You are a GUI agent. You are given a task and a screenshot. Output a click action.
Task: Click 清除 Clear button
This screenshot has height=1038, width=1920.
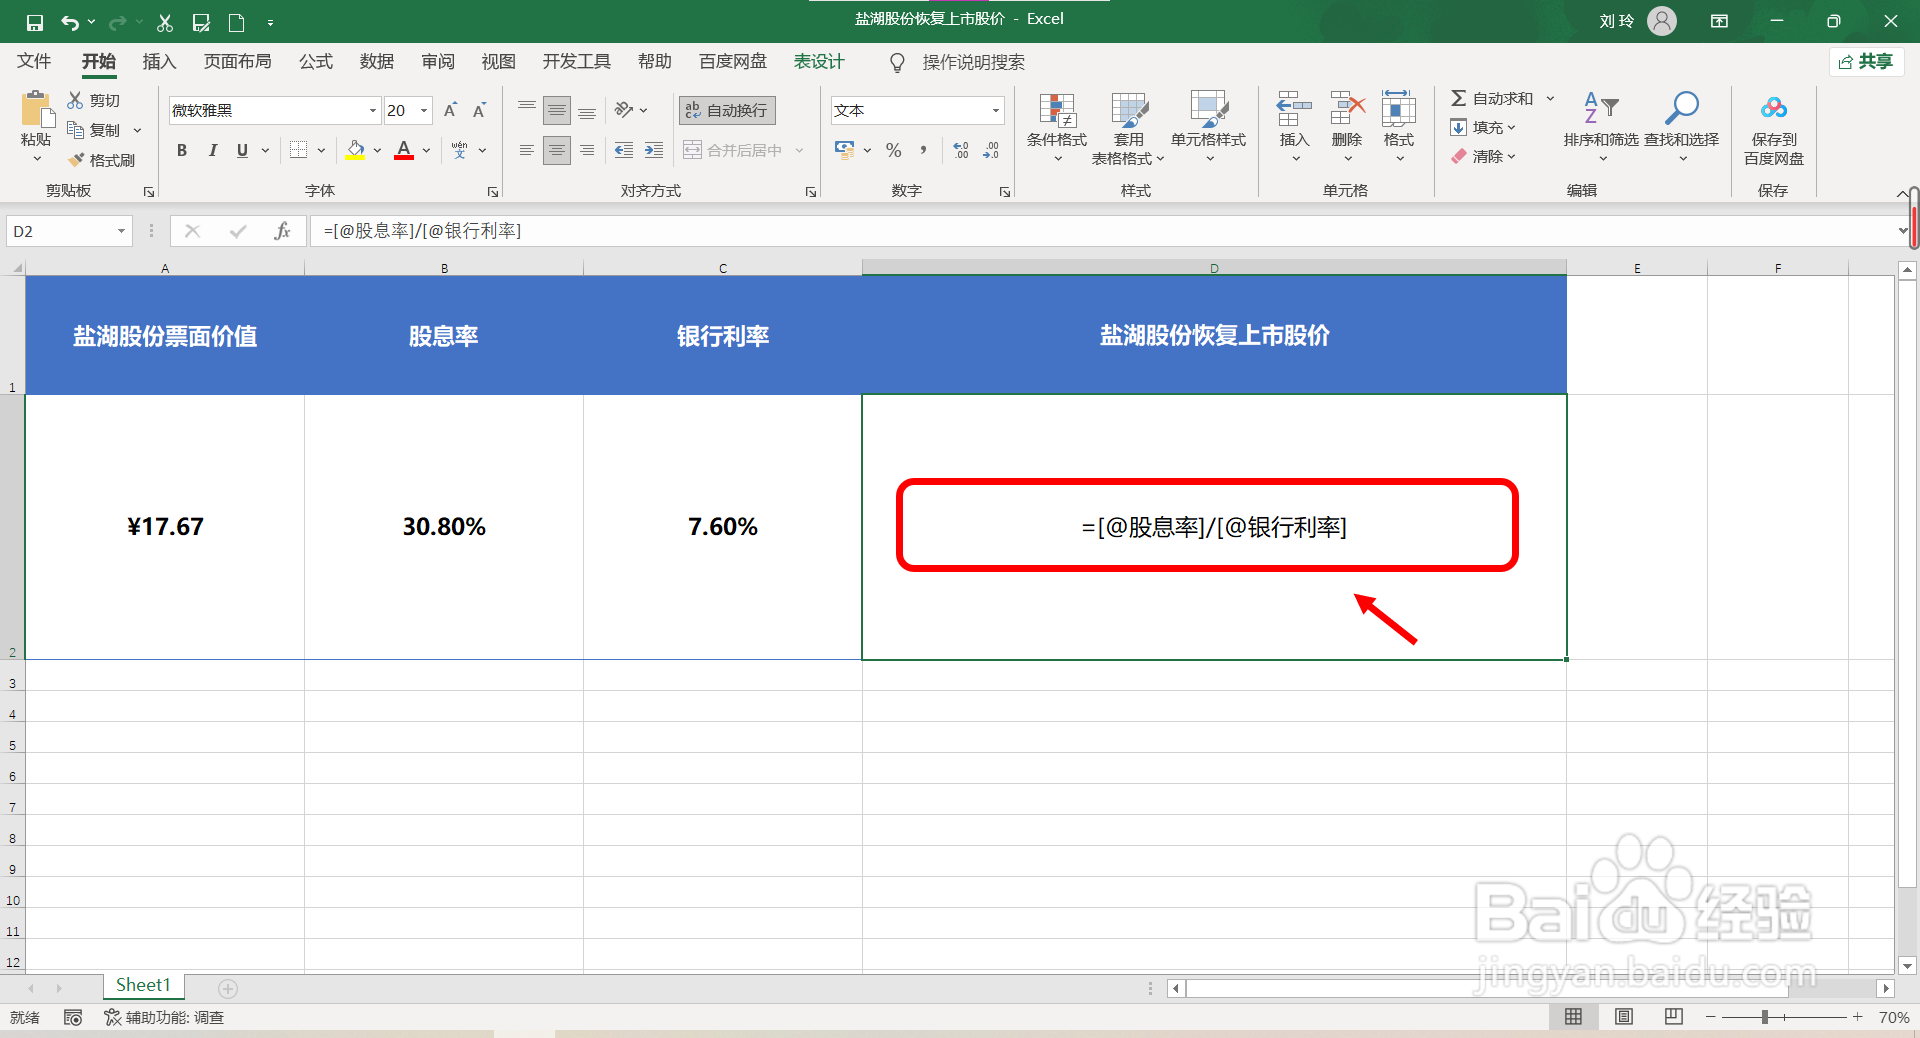1483,156
